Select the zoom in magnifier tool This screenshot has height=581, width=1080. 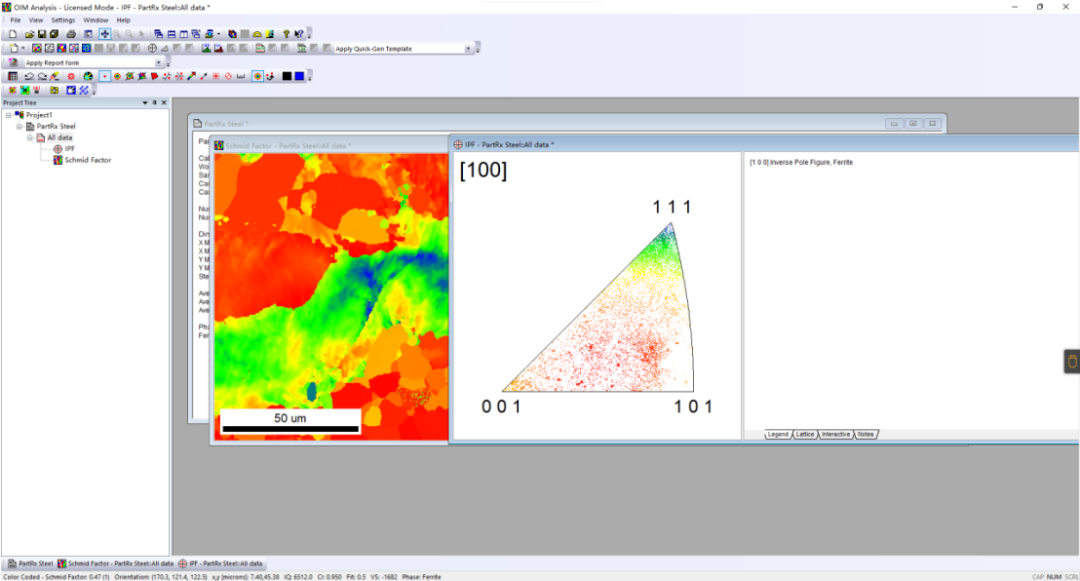[116, 33]
